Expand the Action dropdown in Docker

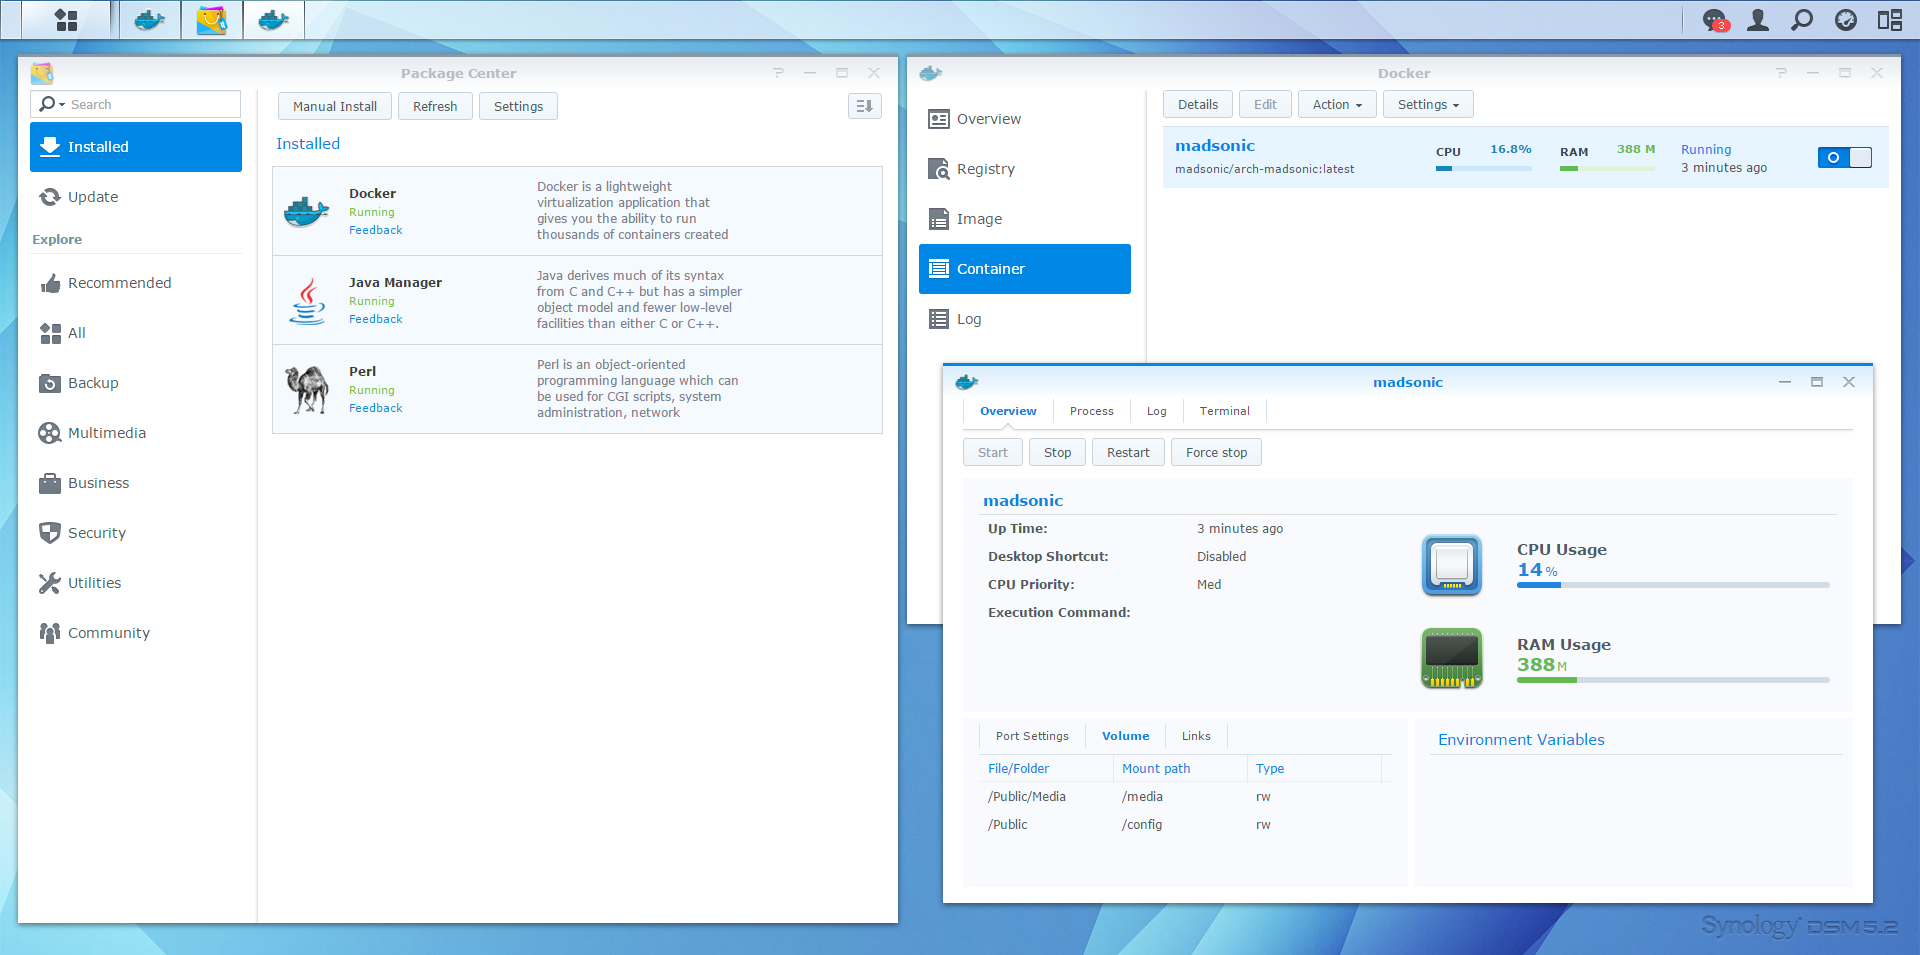[1336, 105]
